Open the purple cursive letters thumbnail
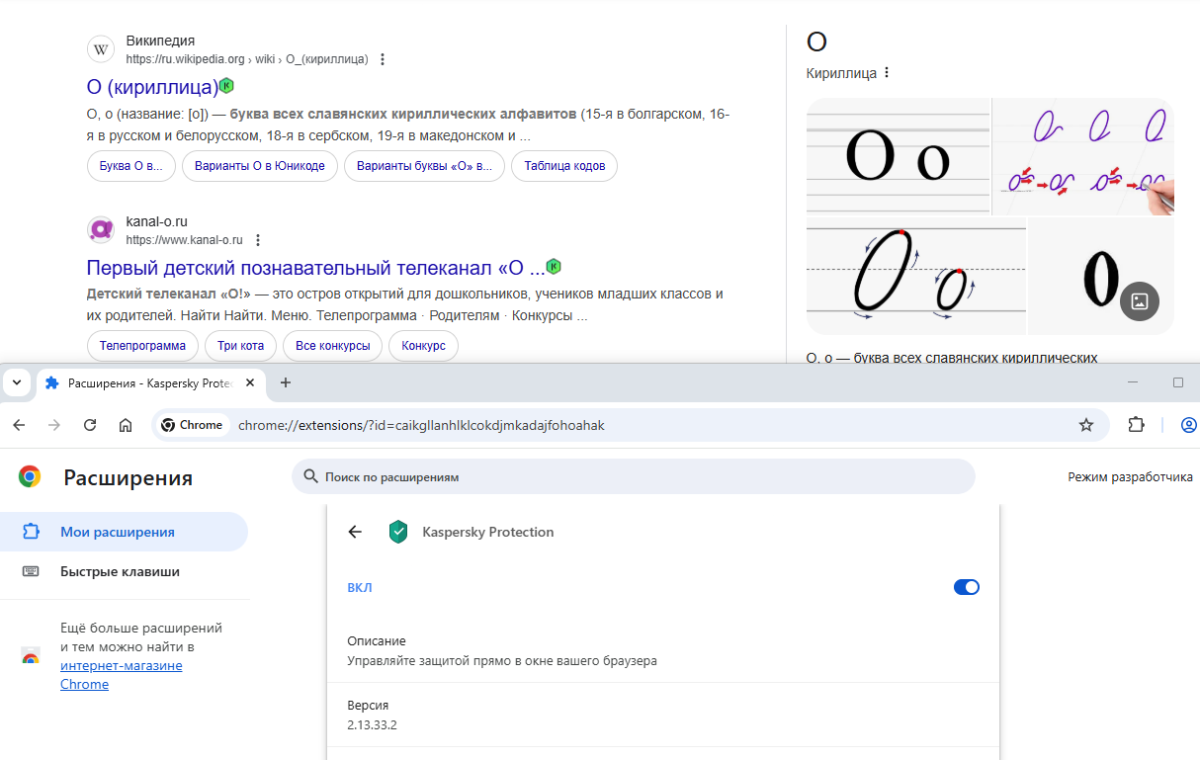Viewport: 1200px width, 760px height. pyautogui.click(x=1083, y=156)
